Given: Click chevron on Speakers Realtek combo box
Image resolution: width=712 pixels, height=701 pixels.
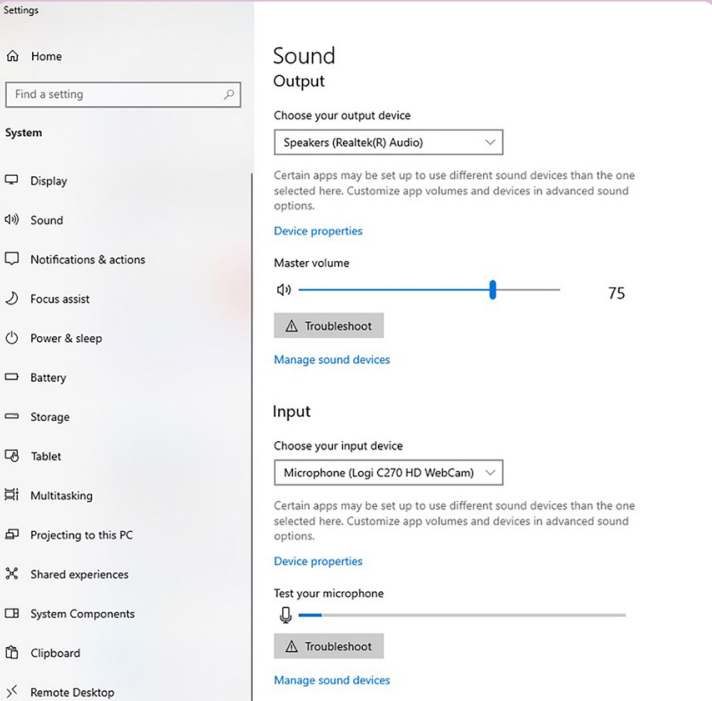Looking at the screenshot, I should [x=490, y=142].
